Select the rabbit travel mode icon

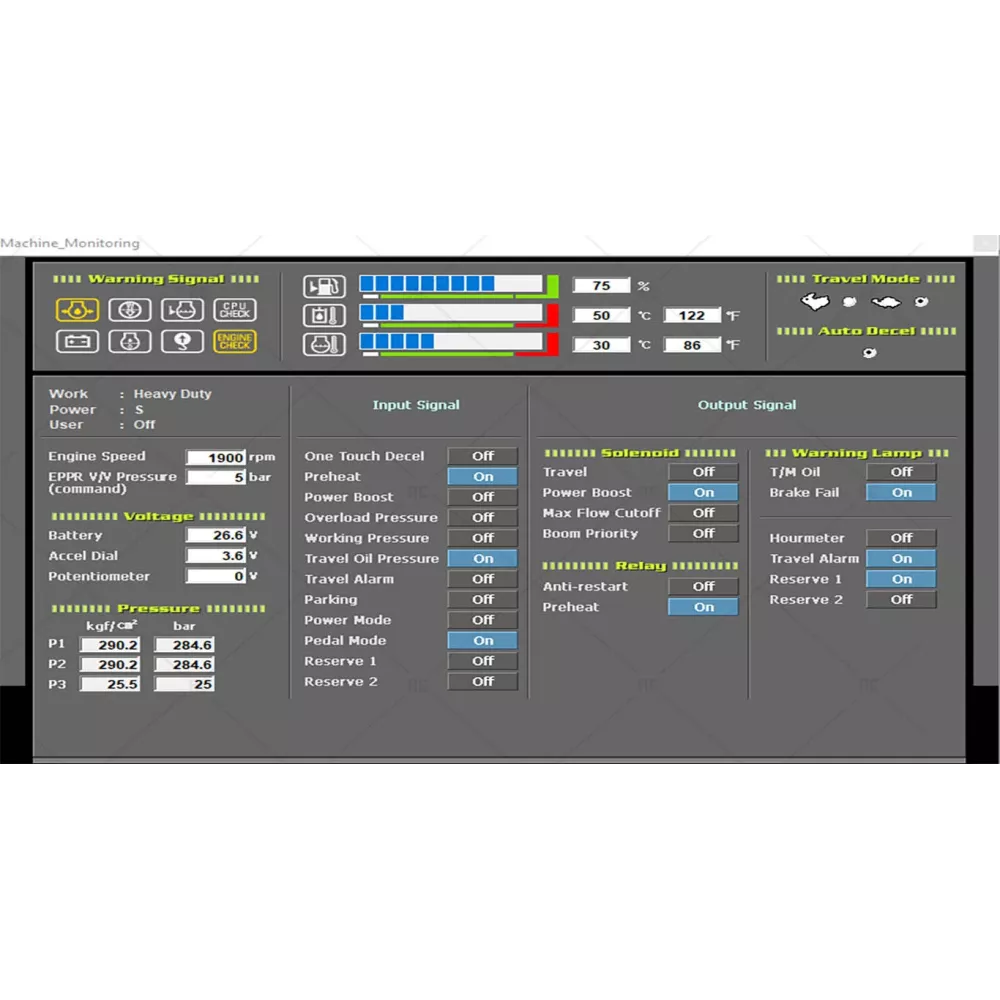click(x=816, y=301)
